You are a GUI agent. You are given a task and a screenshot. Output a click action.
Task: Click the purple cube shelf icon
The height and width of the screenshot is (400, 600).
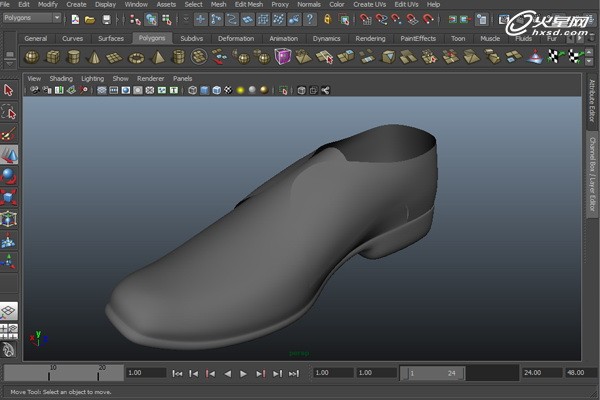tap(284, 57)
